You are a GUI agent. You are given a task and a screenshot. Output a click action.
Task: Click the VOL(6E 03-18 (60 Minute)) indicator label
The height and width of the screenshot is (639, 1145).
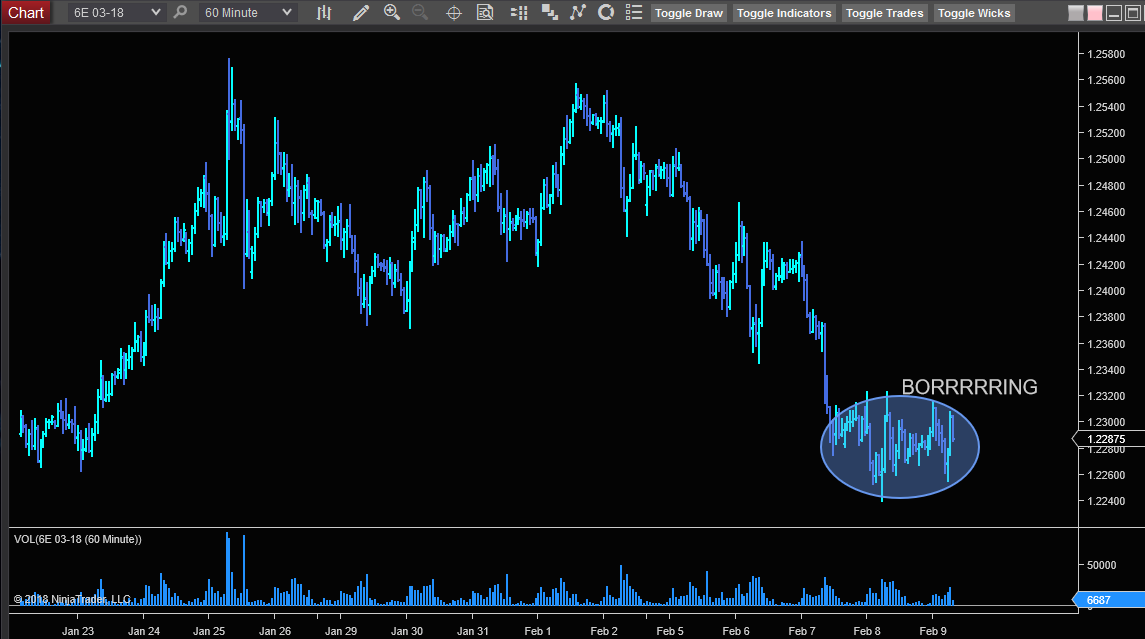coord(77,539)
